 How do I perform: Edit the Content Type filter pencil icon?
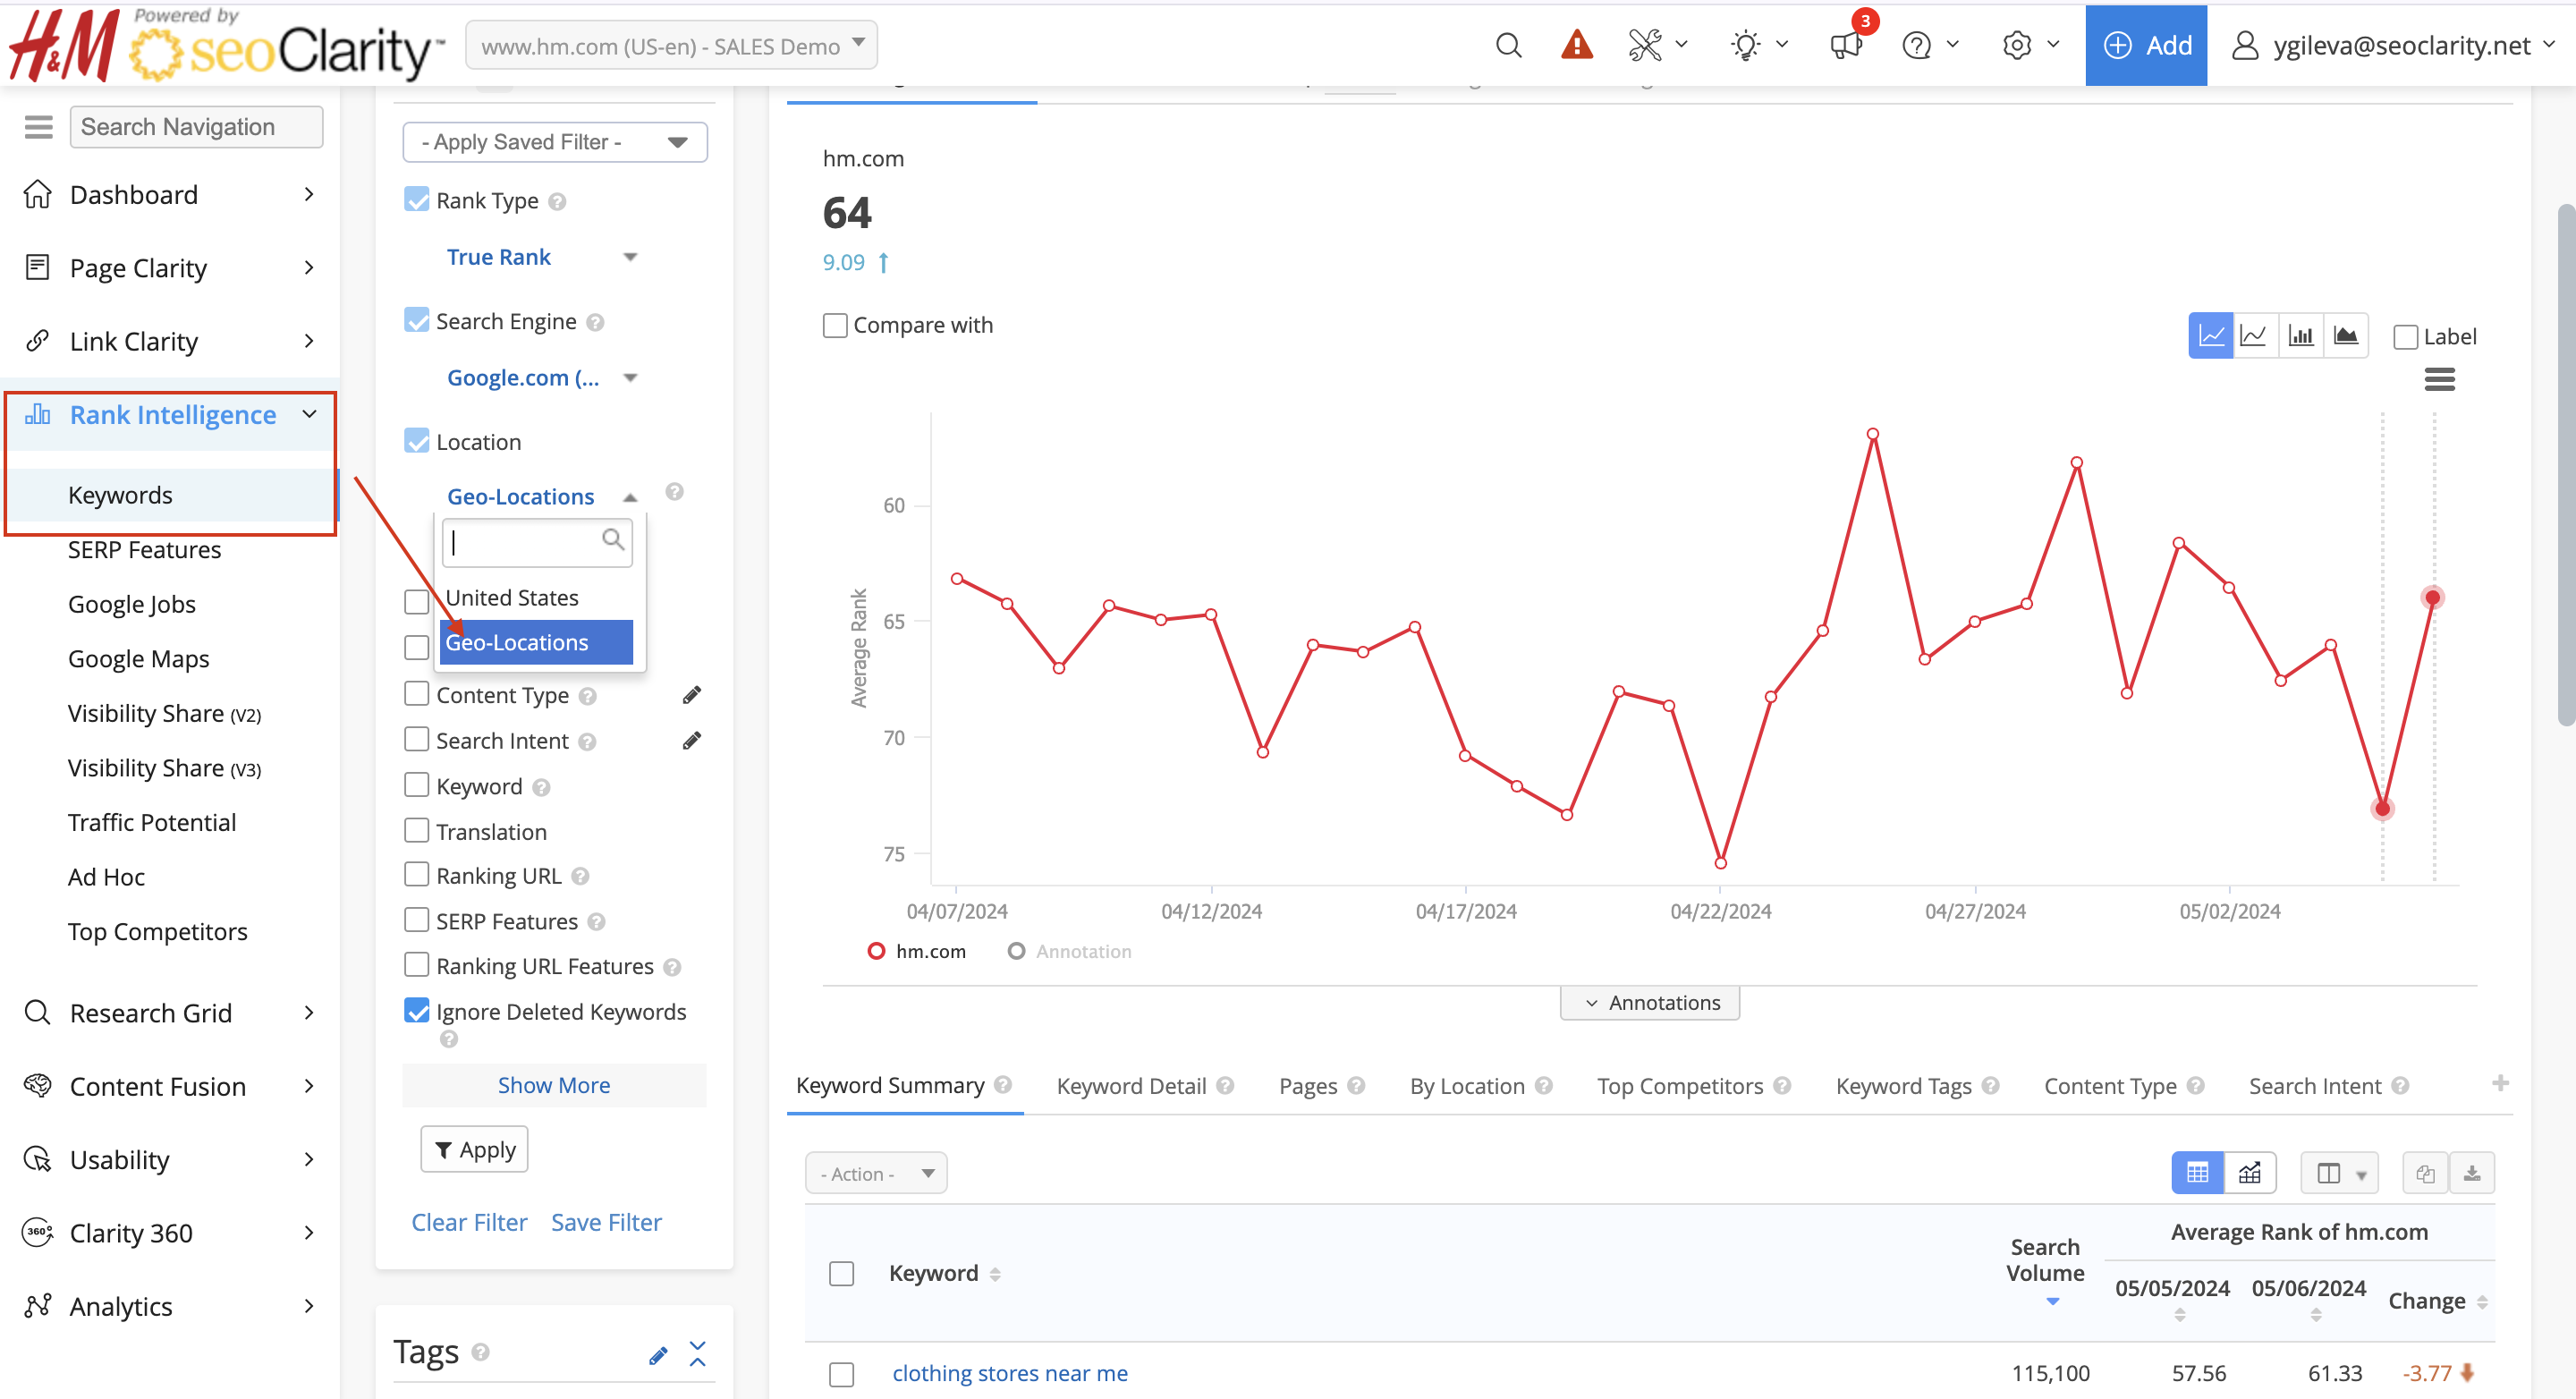(691, 695)
